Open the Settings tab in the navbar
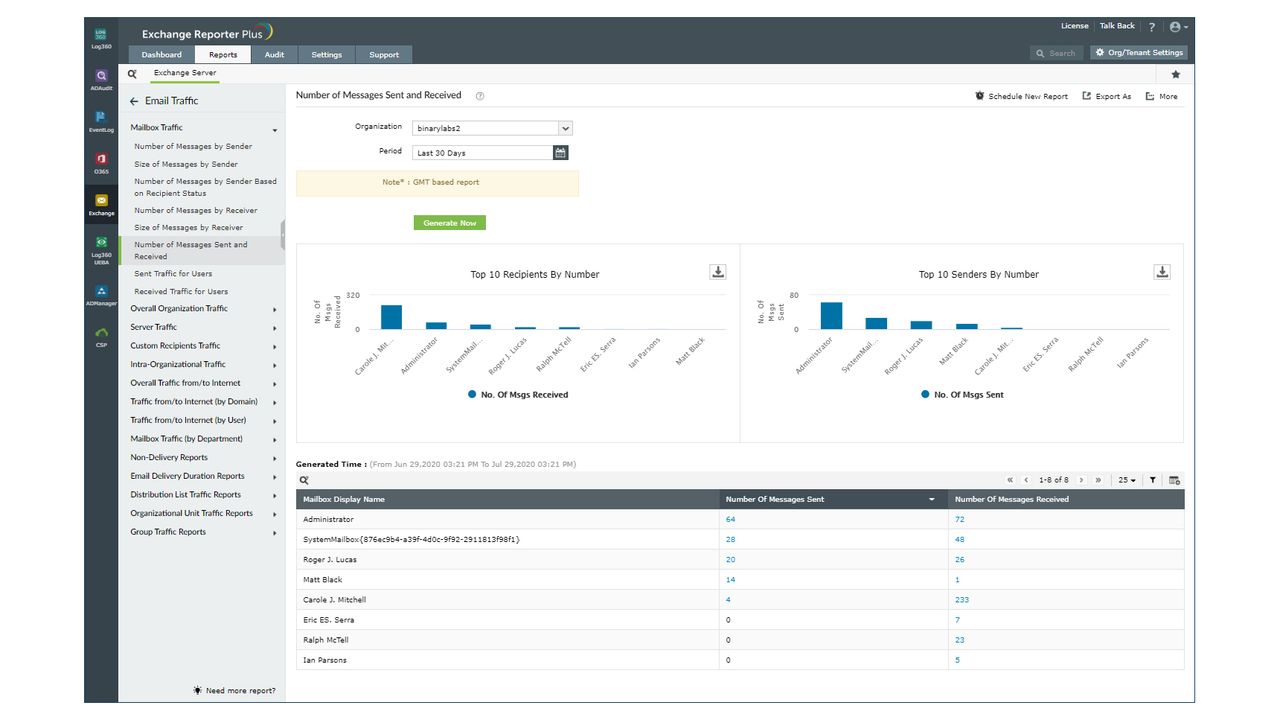Image resolution: width=1280 pixels, height=720 pixels. point(327,54)
